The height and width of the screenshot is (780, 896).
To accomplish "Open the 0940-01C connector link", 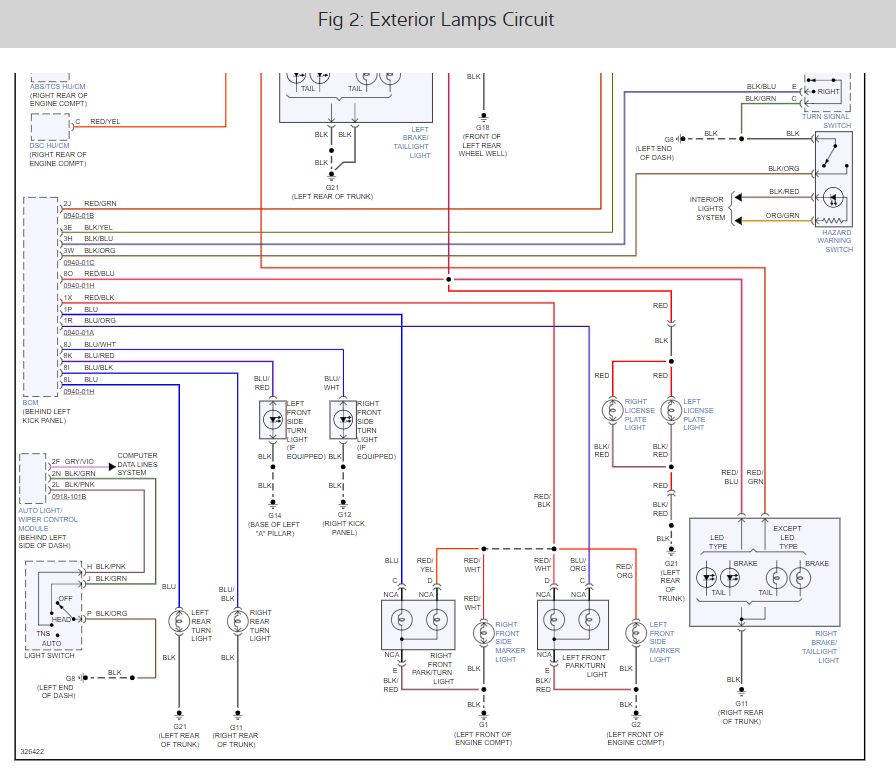I will (78, 262).
